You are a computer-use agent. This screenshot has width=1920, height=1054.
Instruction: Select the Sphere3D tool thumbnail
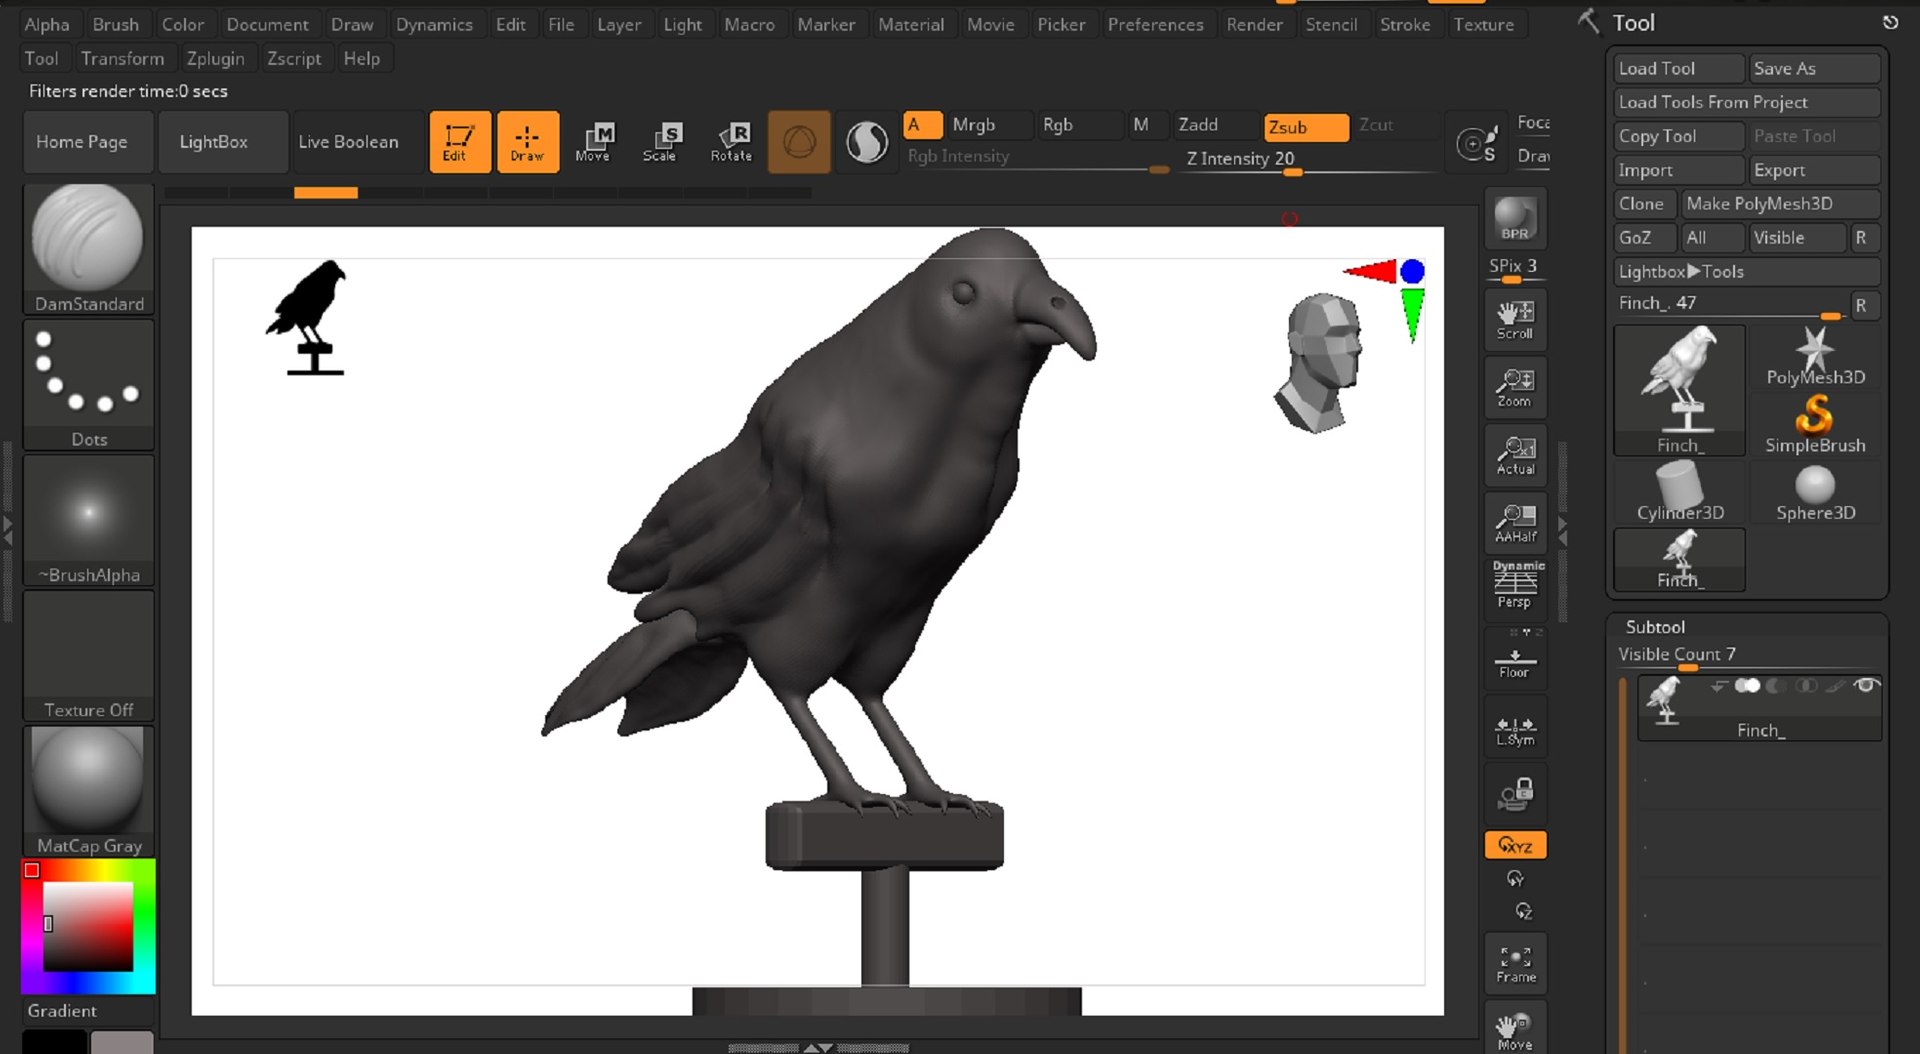(x=1815, y=492)
